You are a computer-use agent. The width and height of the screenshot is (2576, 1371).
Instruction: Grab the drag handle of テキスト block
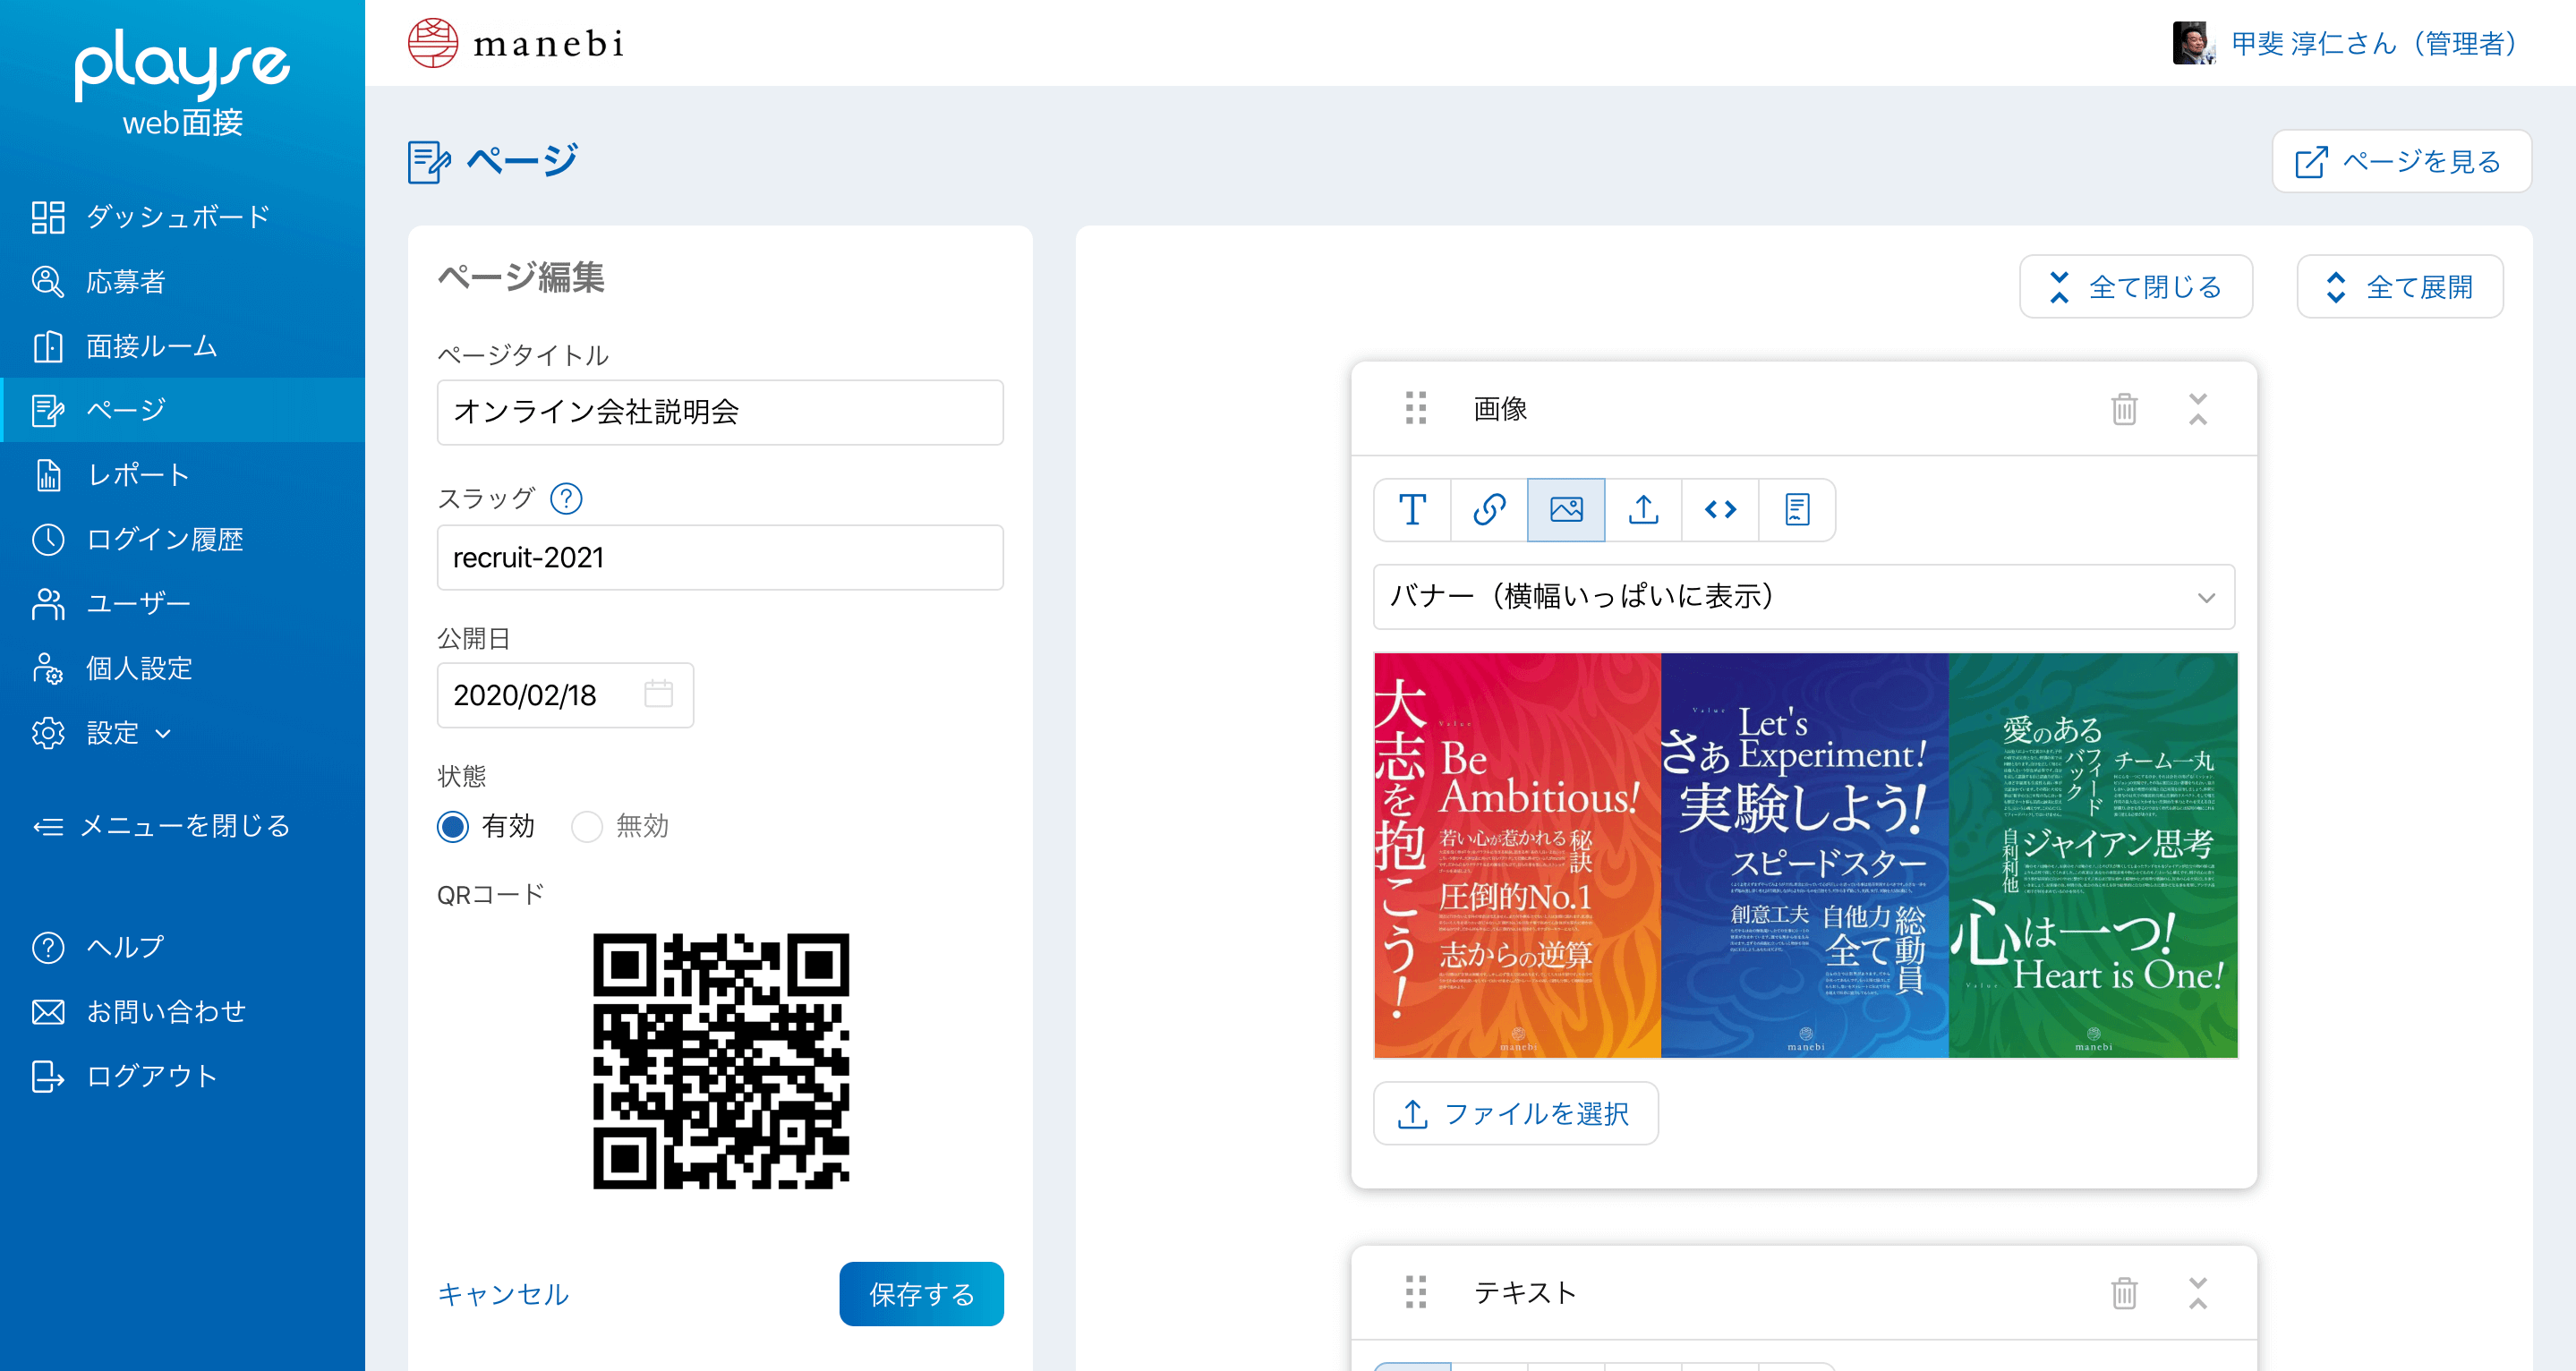pyautogui.click(x=1415, y=1292)
